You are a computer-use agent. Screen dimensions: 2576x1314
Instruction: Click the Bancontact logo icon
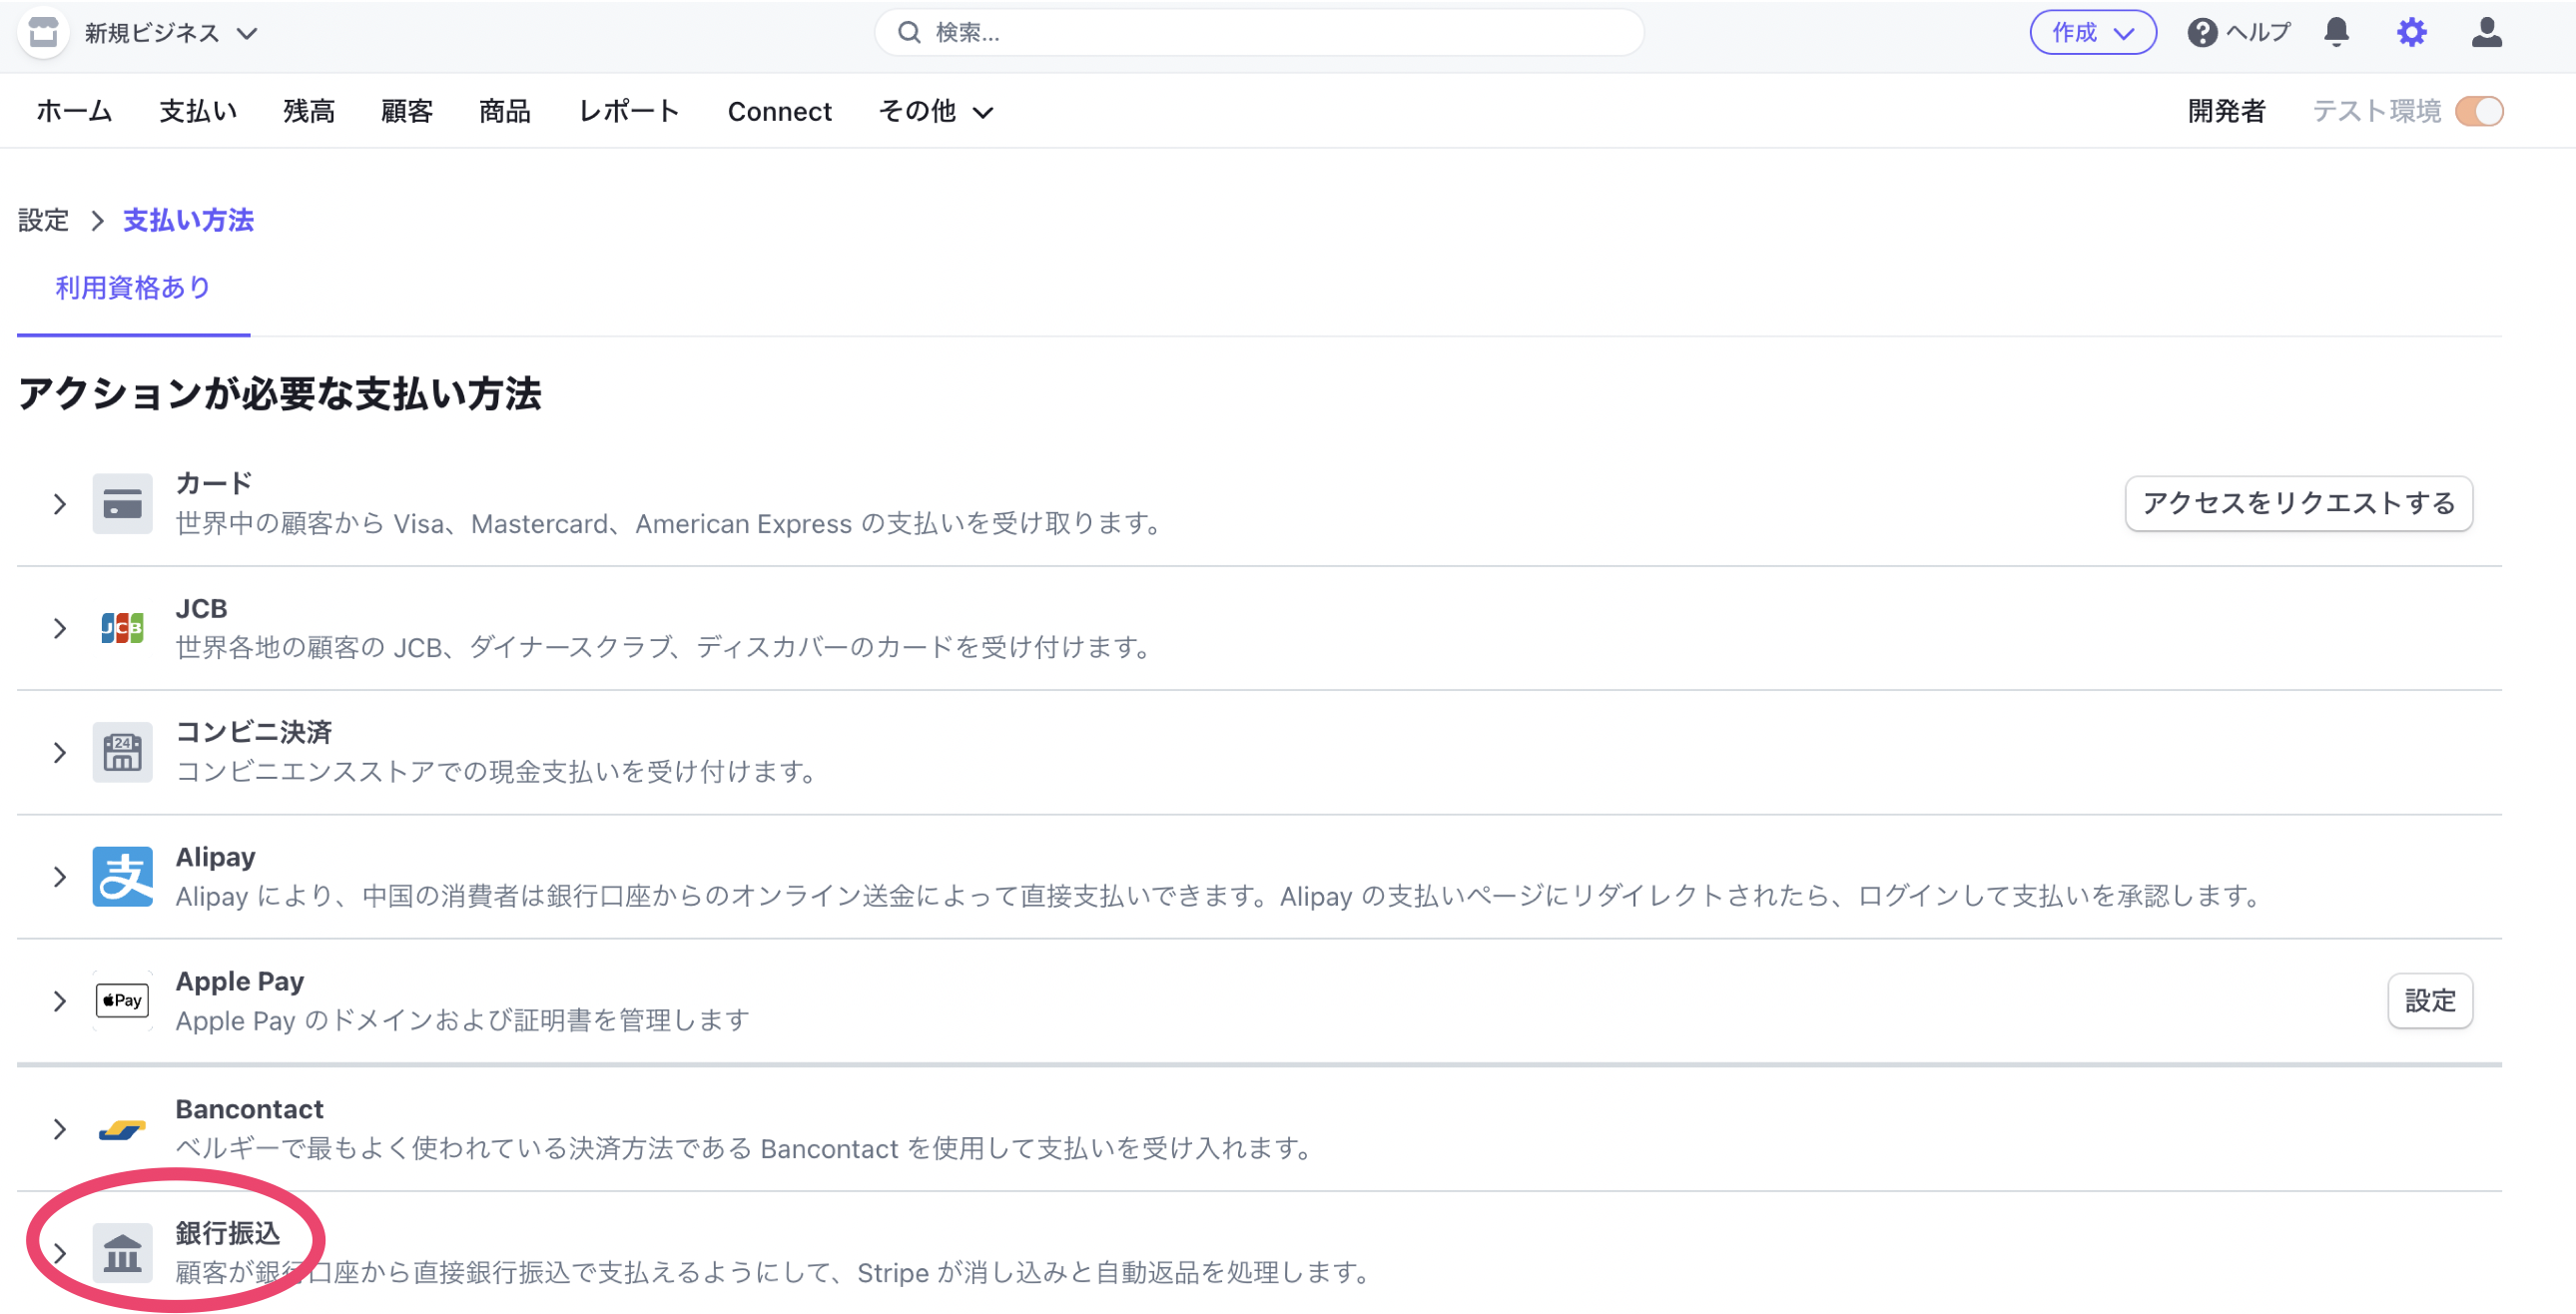tap(122, 1129)
